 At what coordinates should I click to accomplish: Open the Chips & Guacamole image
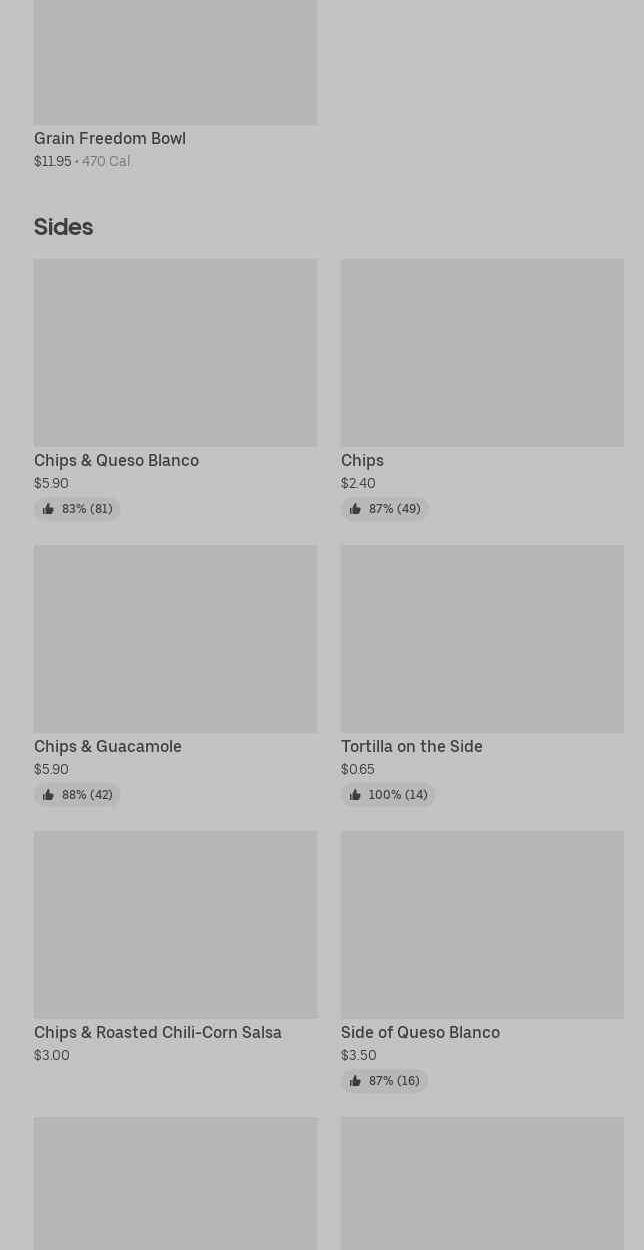point(175,639)
